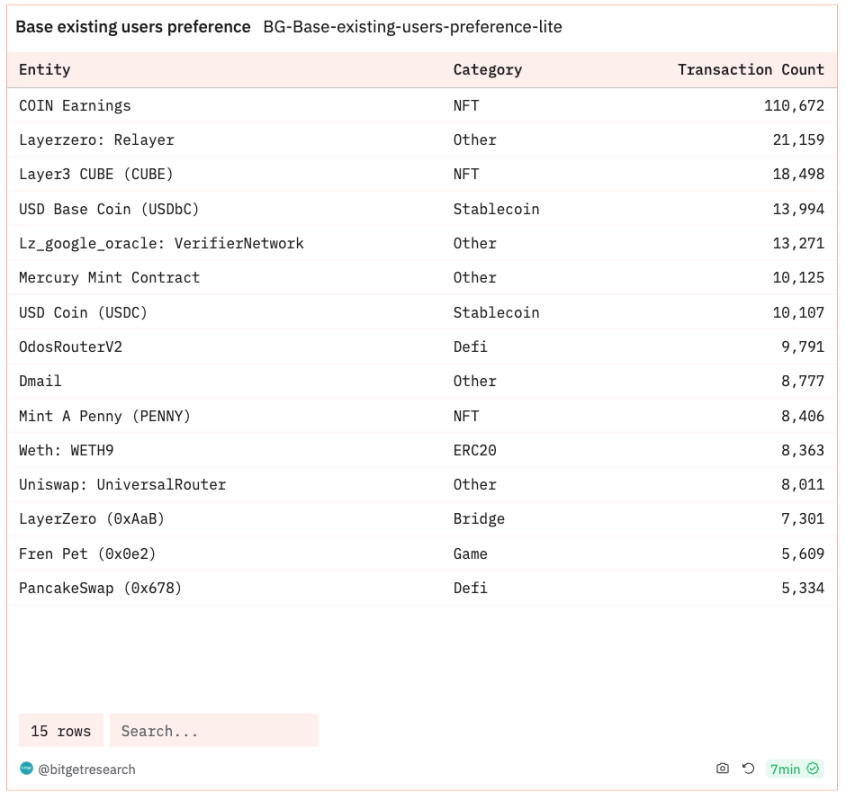846x801 pixels.
Task: Sort by the Category column header
Action: tap(488, 70)
